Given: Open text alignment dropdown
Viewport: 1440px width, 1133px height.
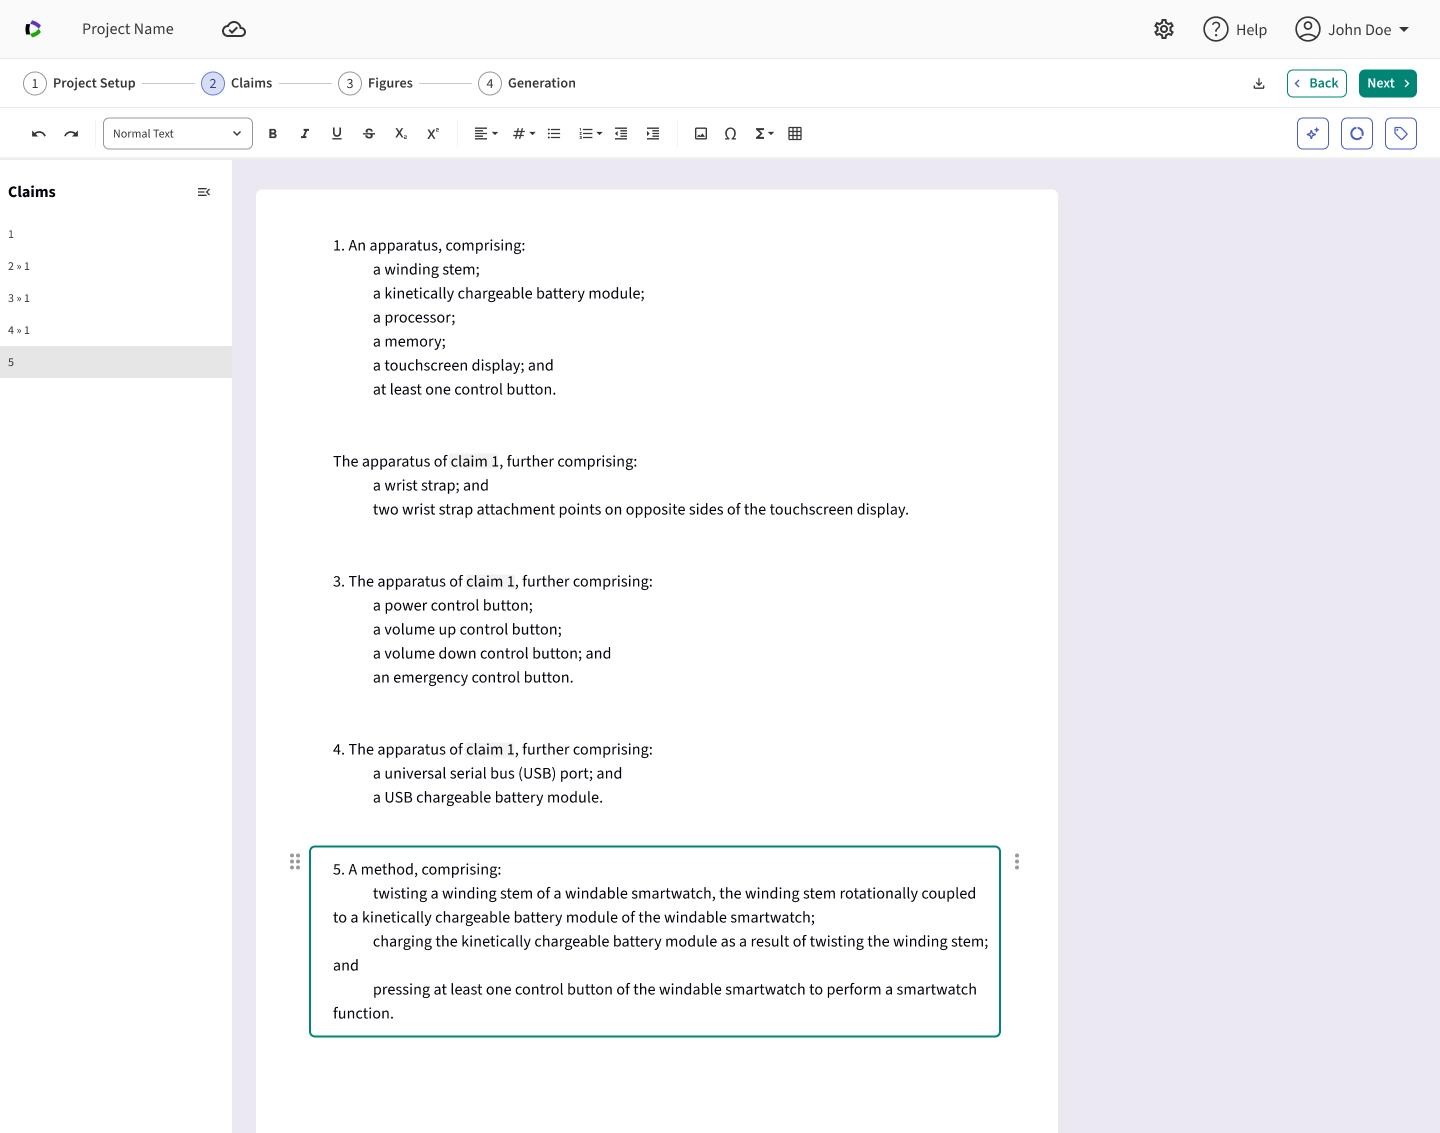Looking at the screenshot, I should (x=486, y=134).
